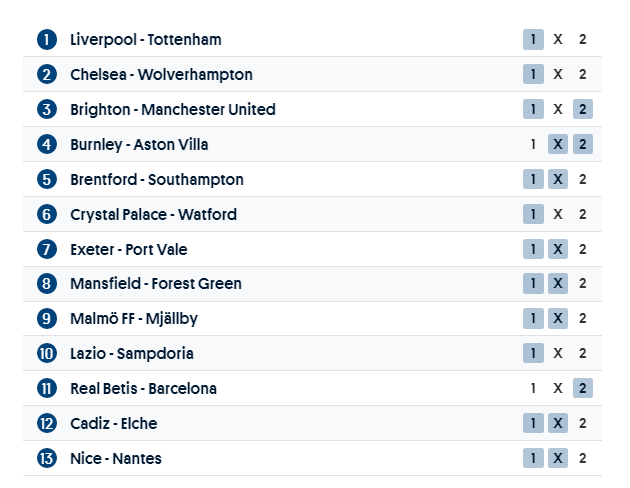Toggle away win for Exeter - Port Vale
The width and height of the screenshot is (630, 488).
(x=583, y=249)
